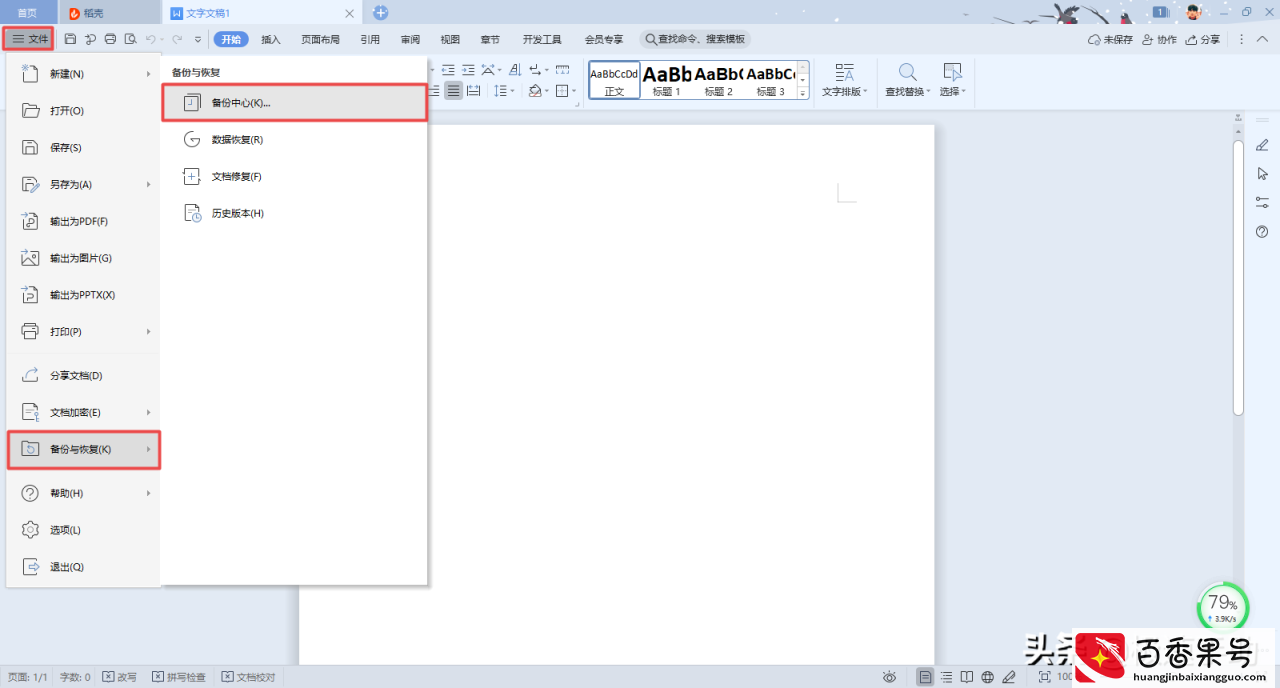
Task: Expand the 帮助(H) submenu
Action: pos(149,493)
